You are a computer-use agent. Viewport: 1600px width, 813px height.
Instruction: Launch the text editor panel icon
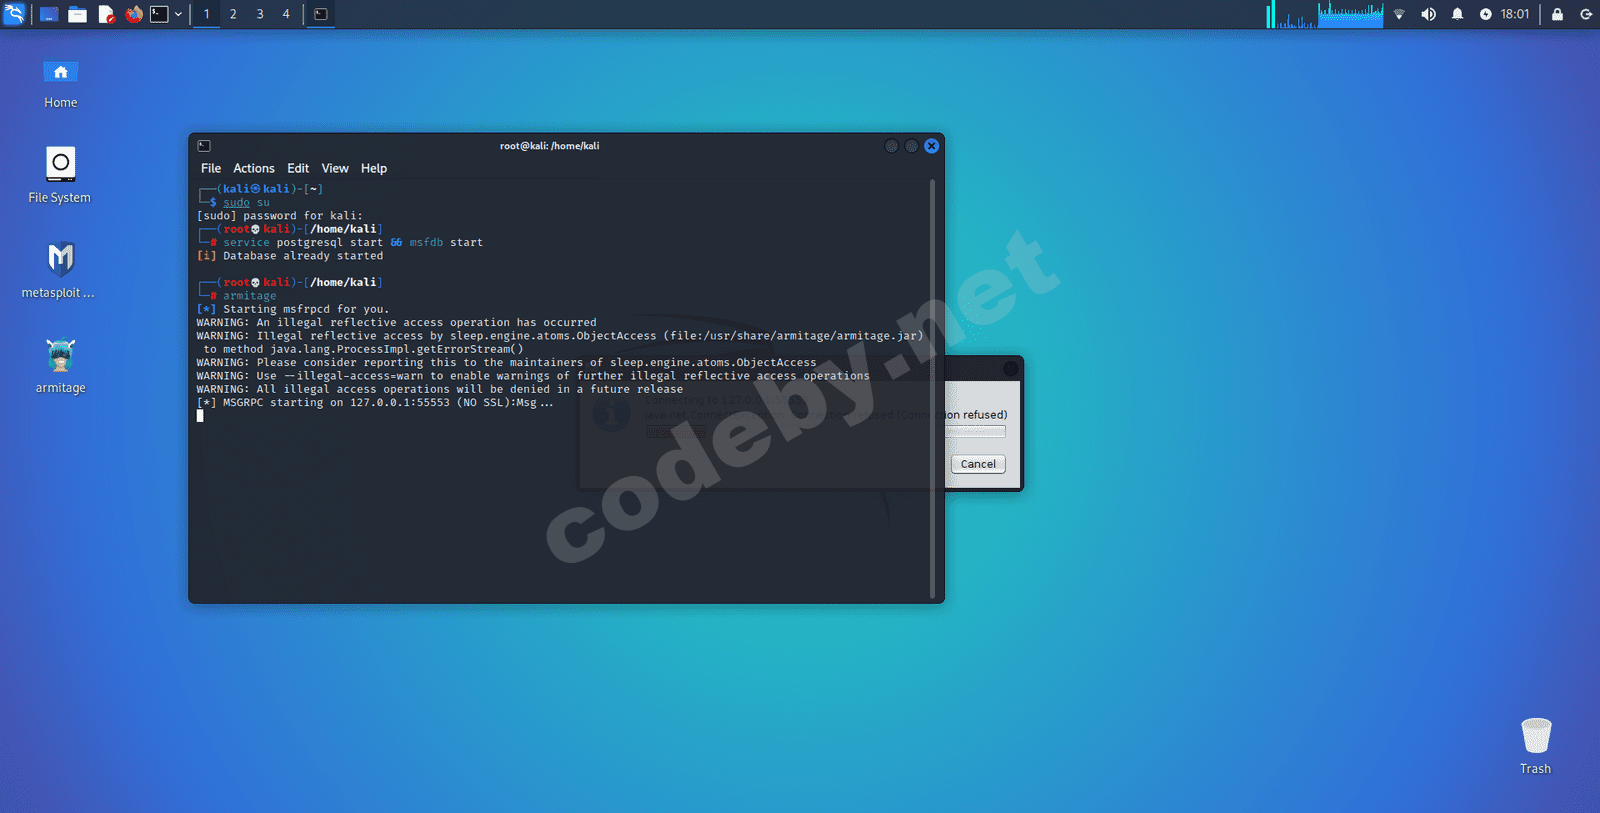[x=106, y=14]
